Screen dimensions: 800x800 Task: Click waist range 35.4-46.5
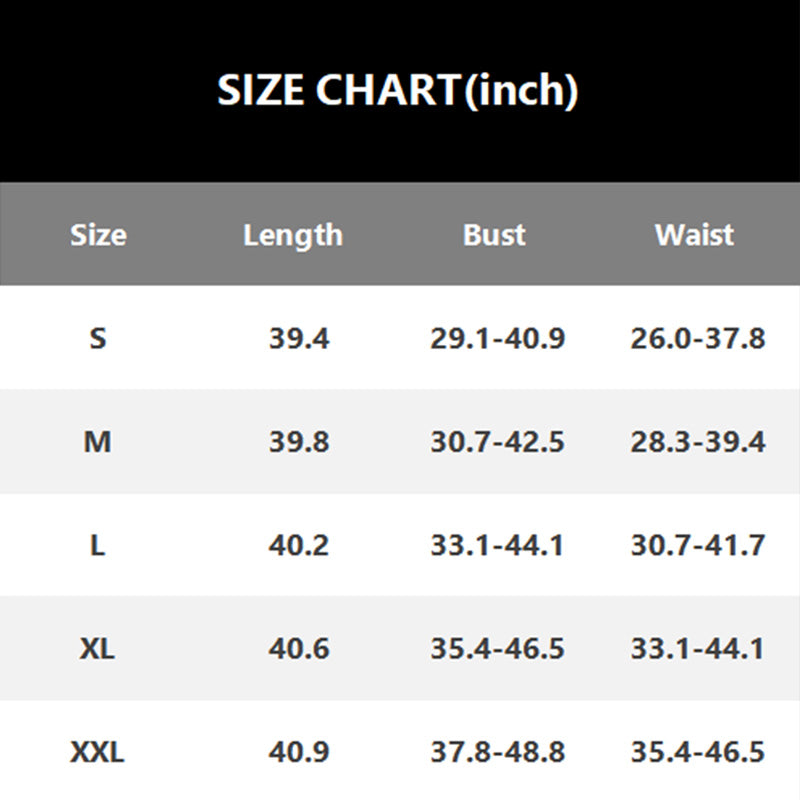click(x=697, y=752)
